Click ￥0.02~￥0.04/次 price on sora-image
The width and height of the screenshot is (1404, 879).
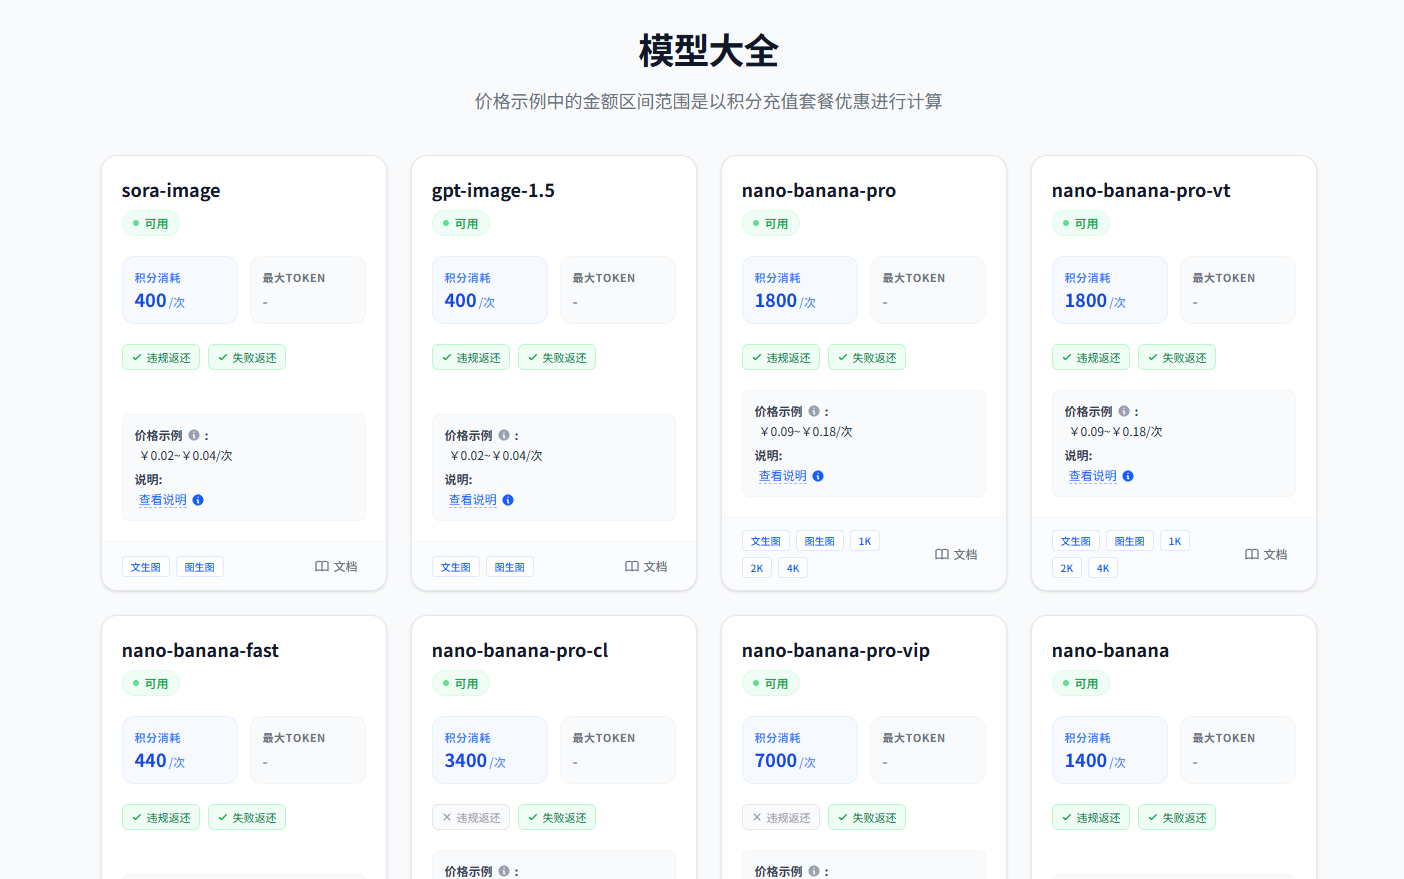tap(186, 456)
